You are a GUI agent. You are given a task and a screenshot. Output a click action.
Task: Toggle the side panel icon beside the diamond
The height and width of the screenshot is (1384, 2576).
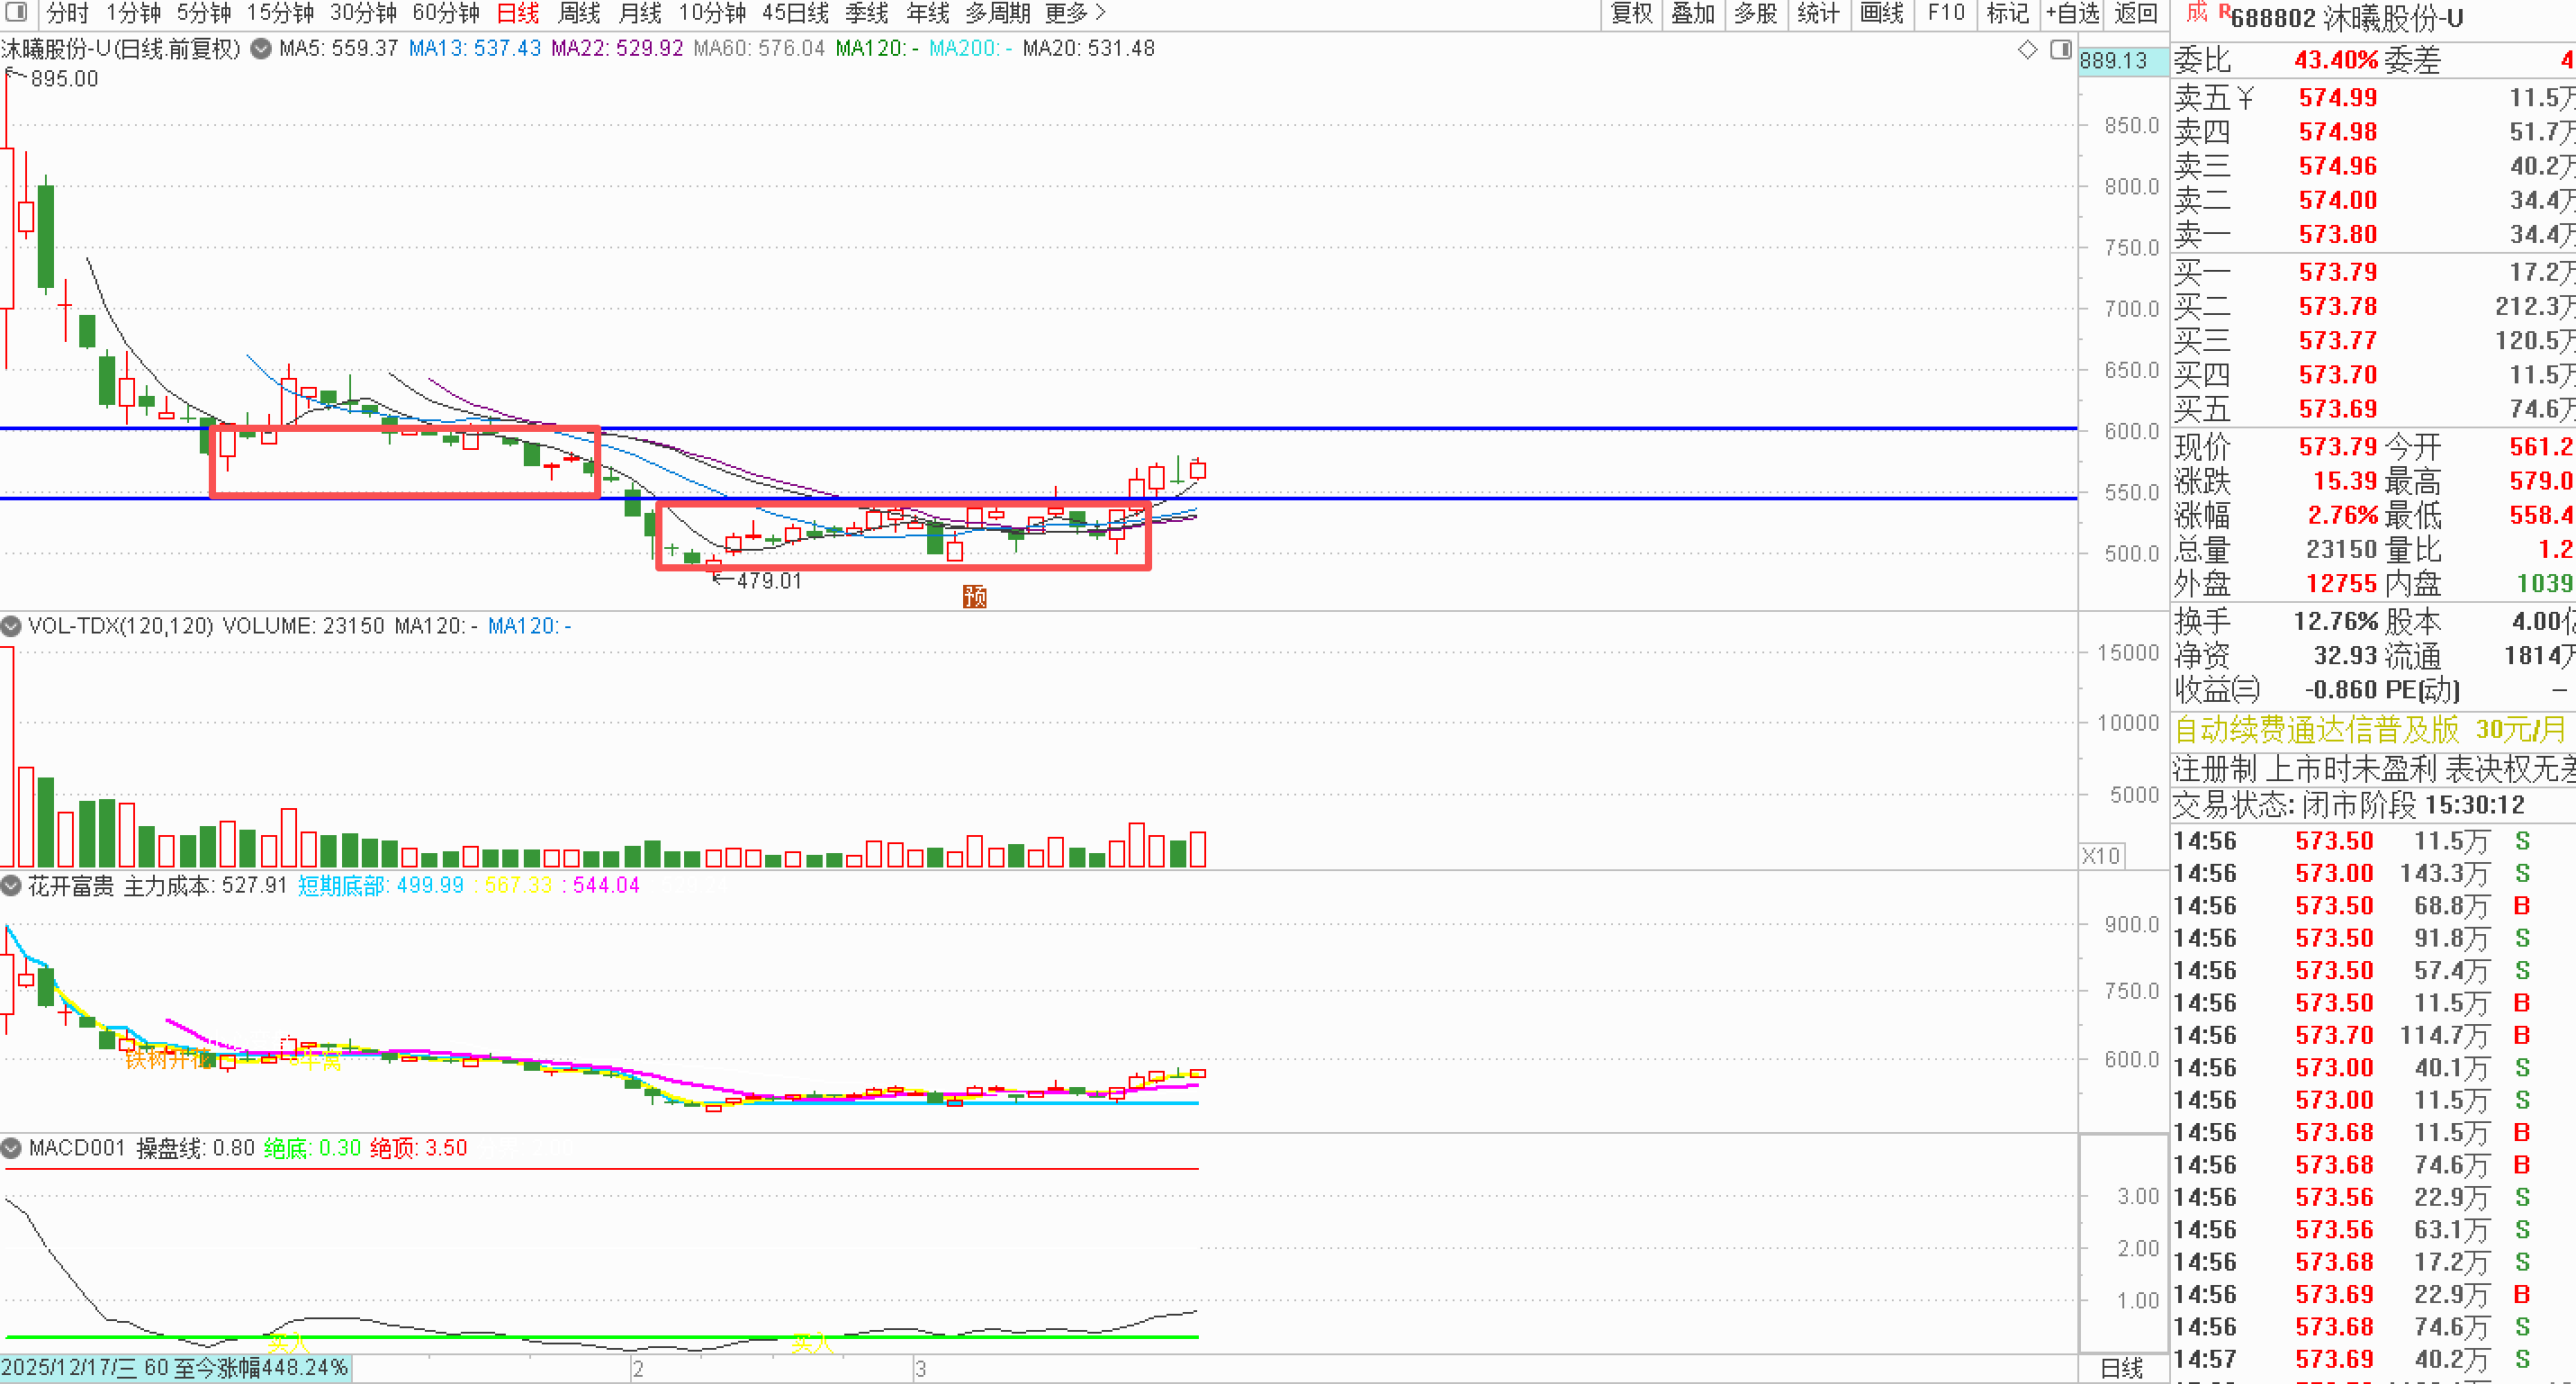pyautogui.click(x=2060, y=50)
